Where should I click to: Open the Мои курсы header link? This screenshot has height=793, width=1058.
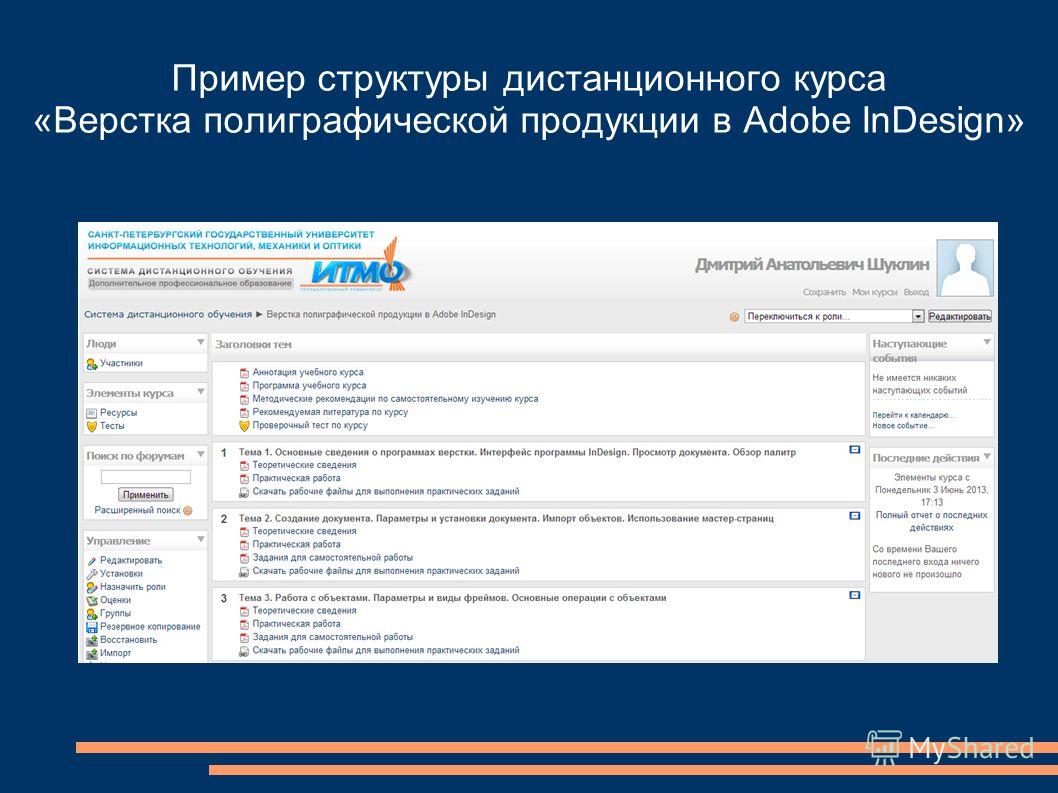click(874, 292)
